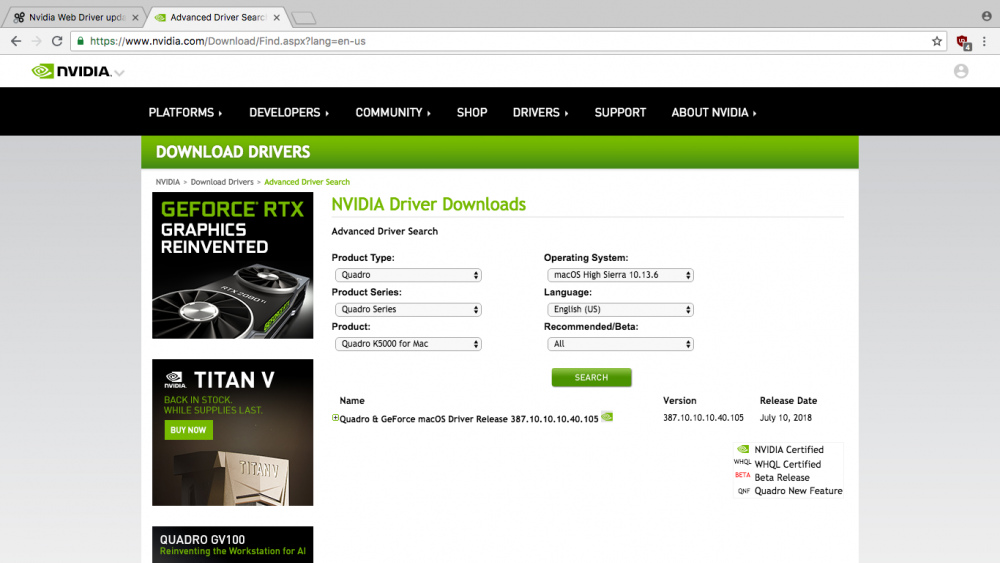Open the PLATFORMS menu
Image resolution: width=1000 pixels, height=563 pixels.
tap(186, 113)
